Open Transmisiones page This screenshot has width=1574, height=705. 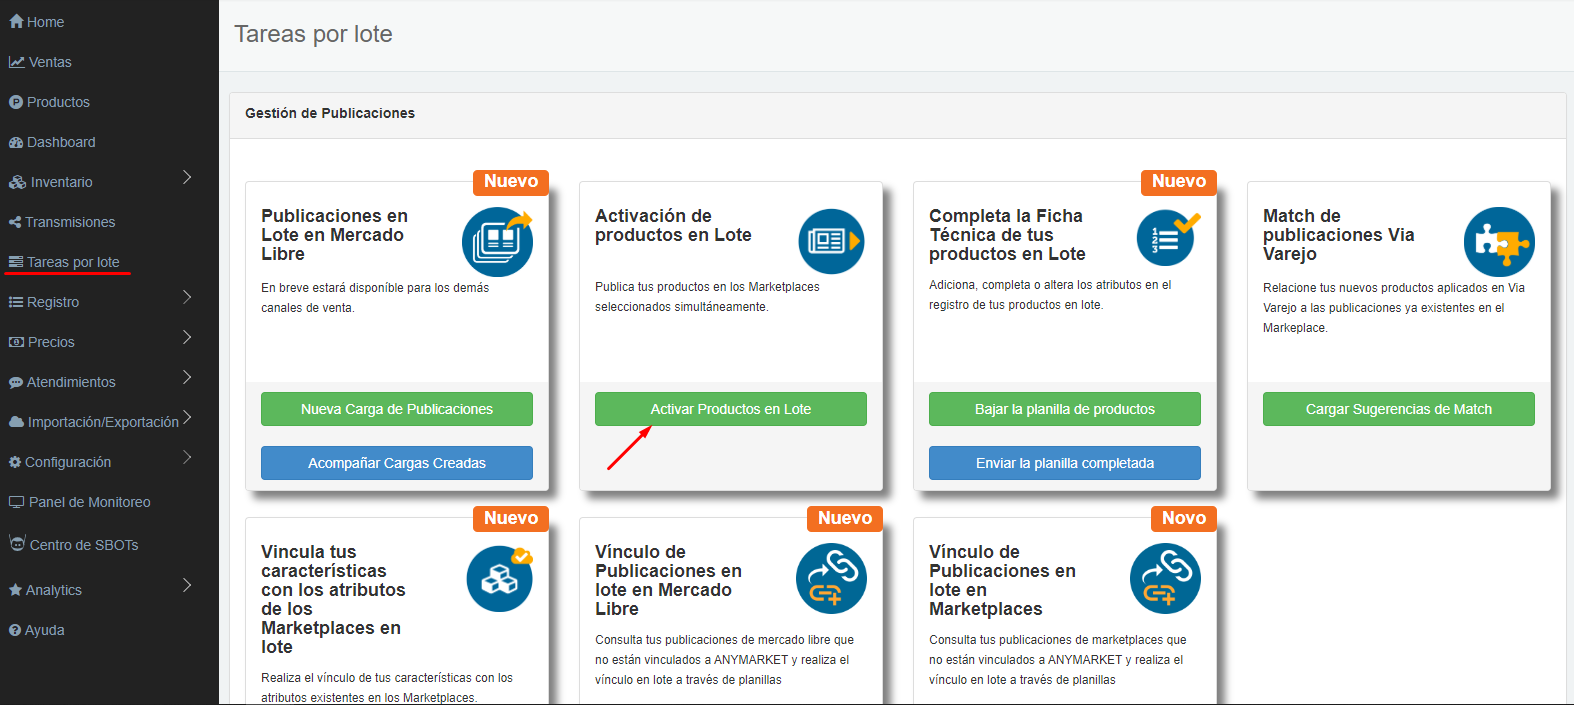[x=70, y=222]
